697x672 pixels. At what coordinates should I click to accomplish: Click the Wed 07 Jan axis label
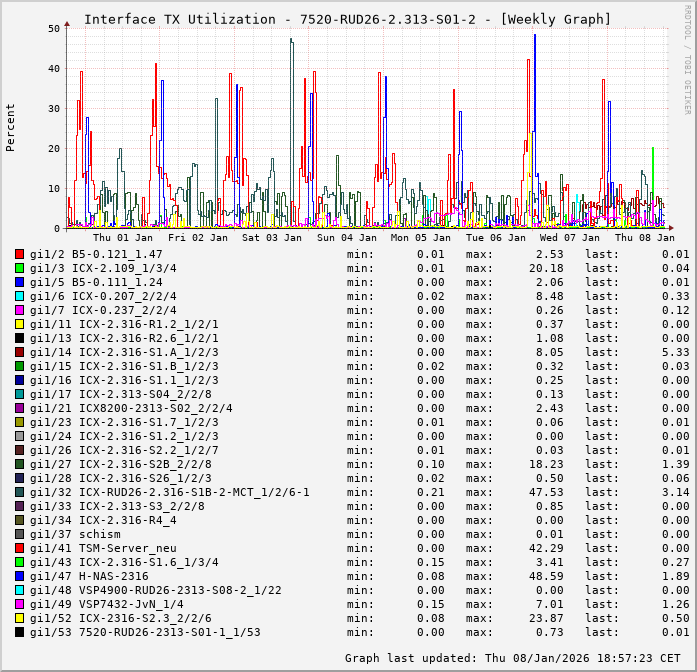point(569,238)
